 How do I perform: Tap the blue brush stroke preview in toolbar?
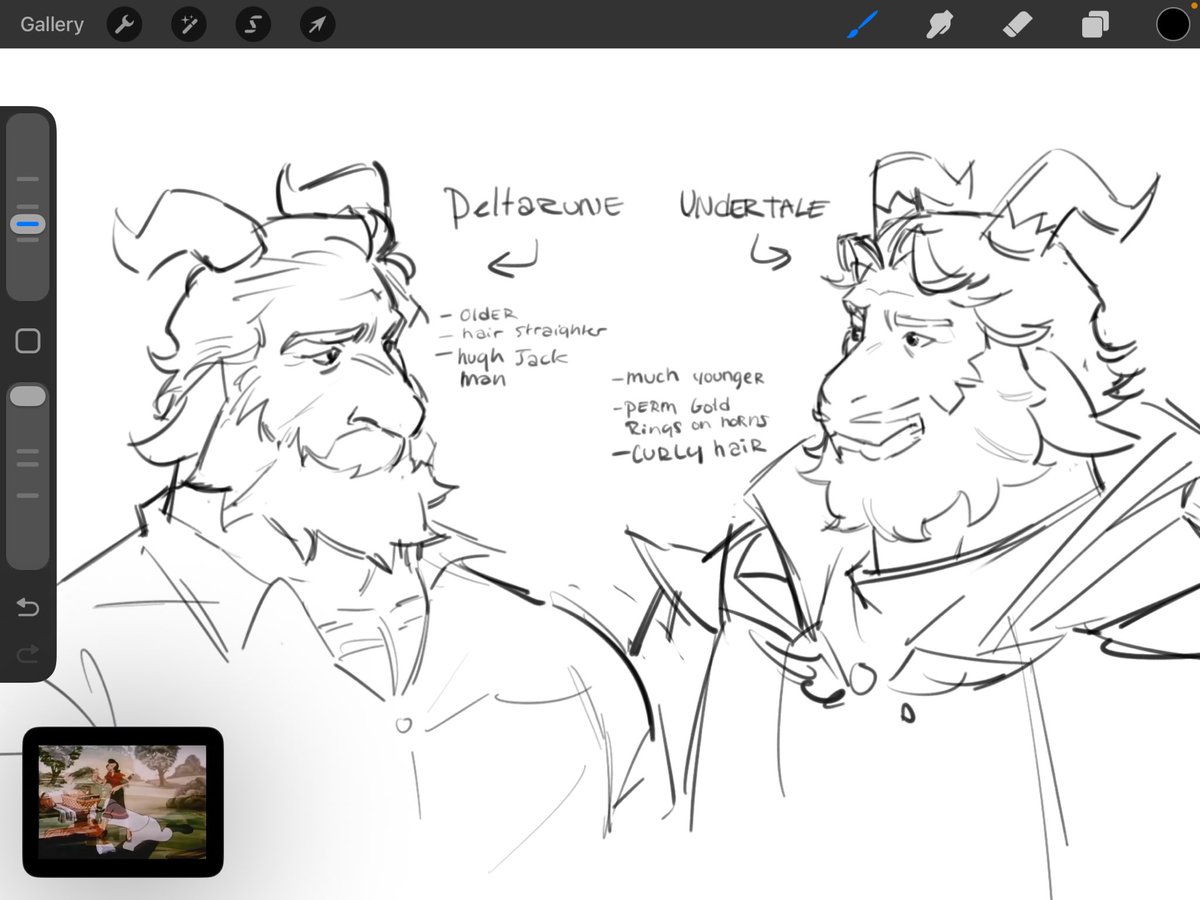tap(862, 22)
